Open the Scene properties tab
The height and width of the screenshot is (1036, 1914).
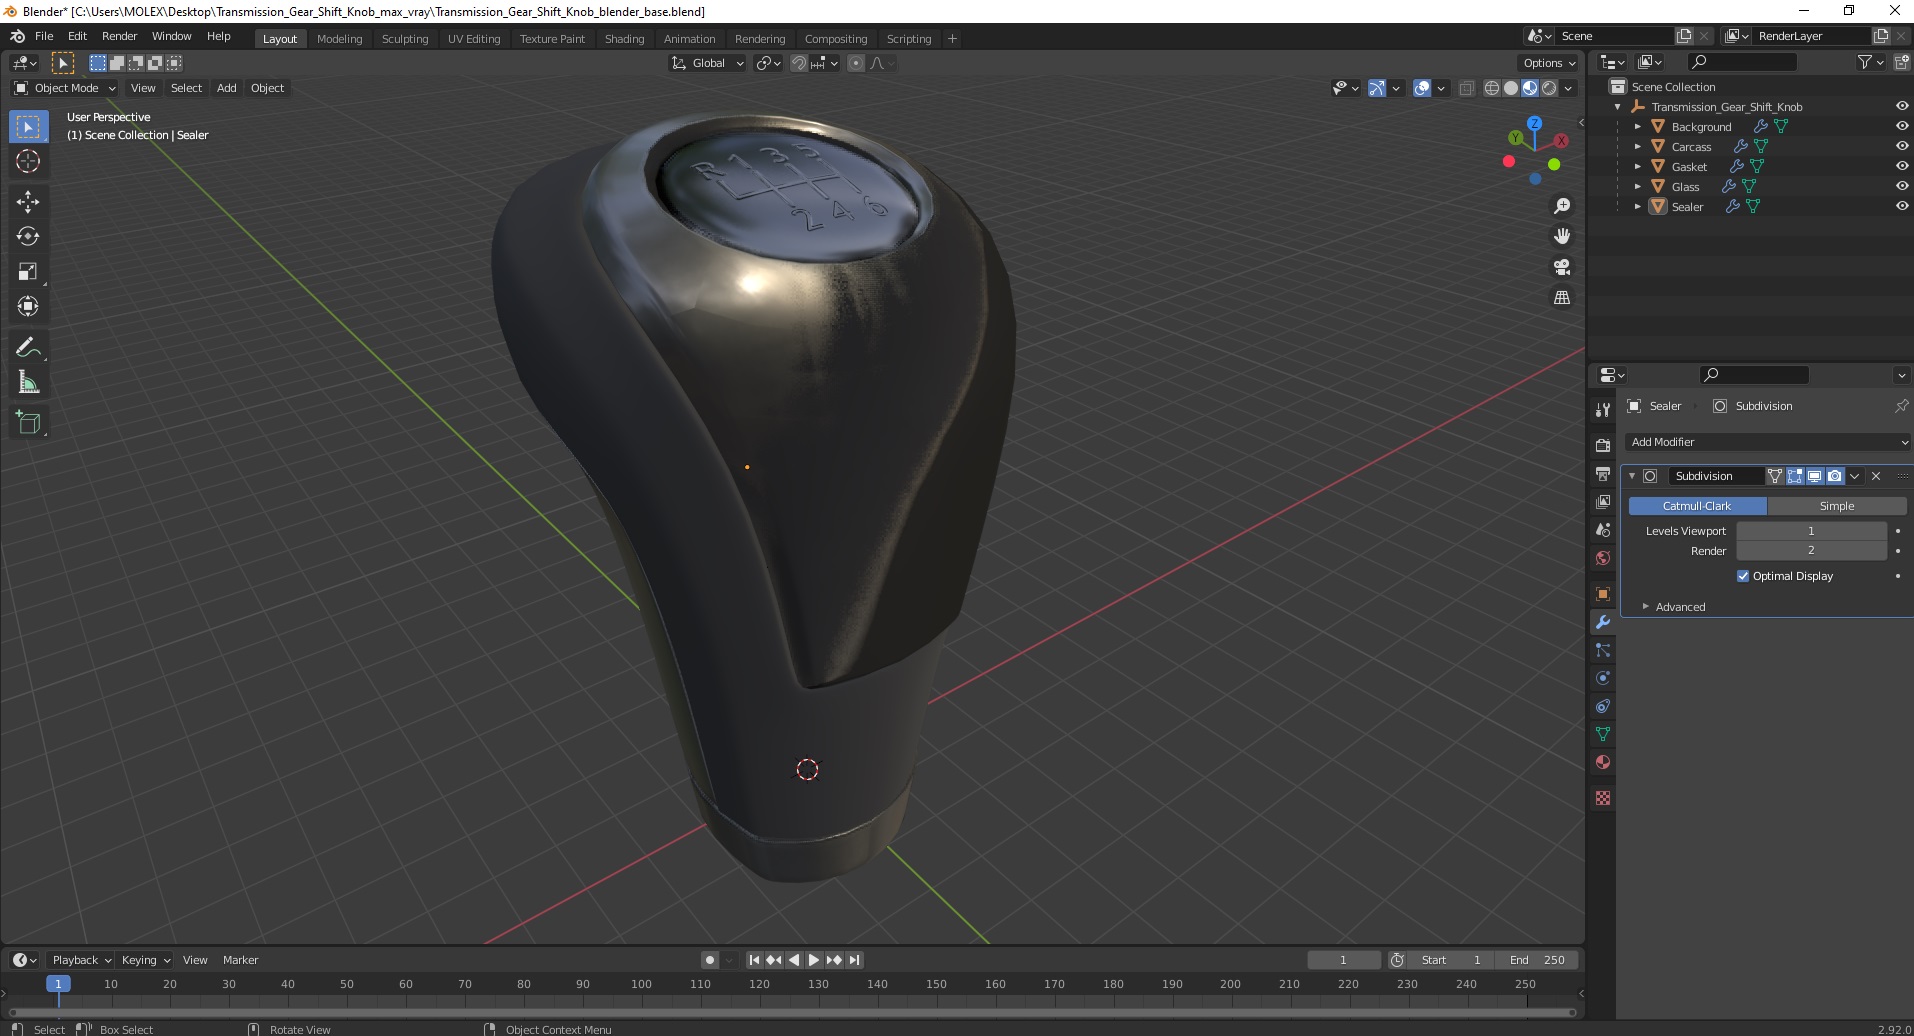pyautogui.click(x=1603, y=529)
